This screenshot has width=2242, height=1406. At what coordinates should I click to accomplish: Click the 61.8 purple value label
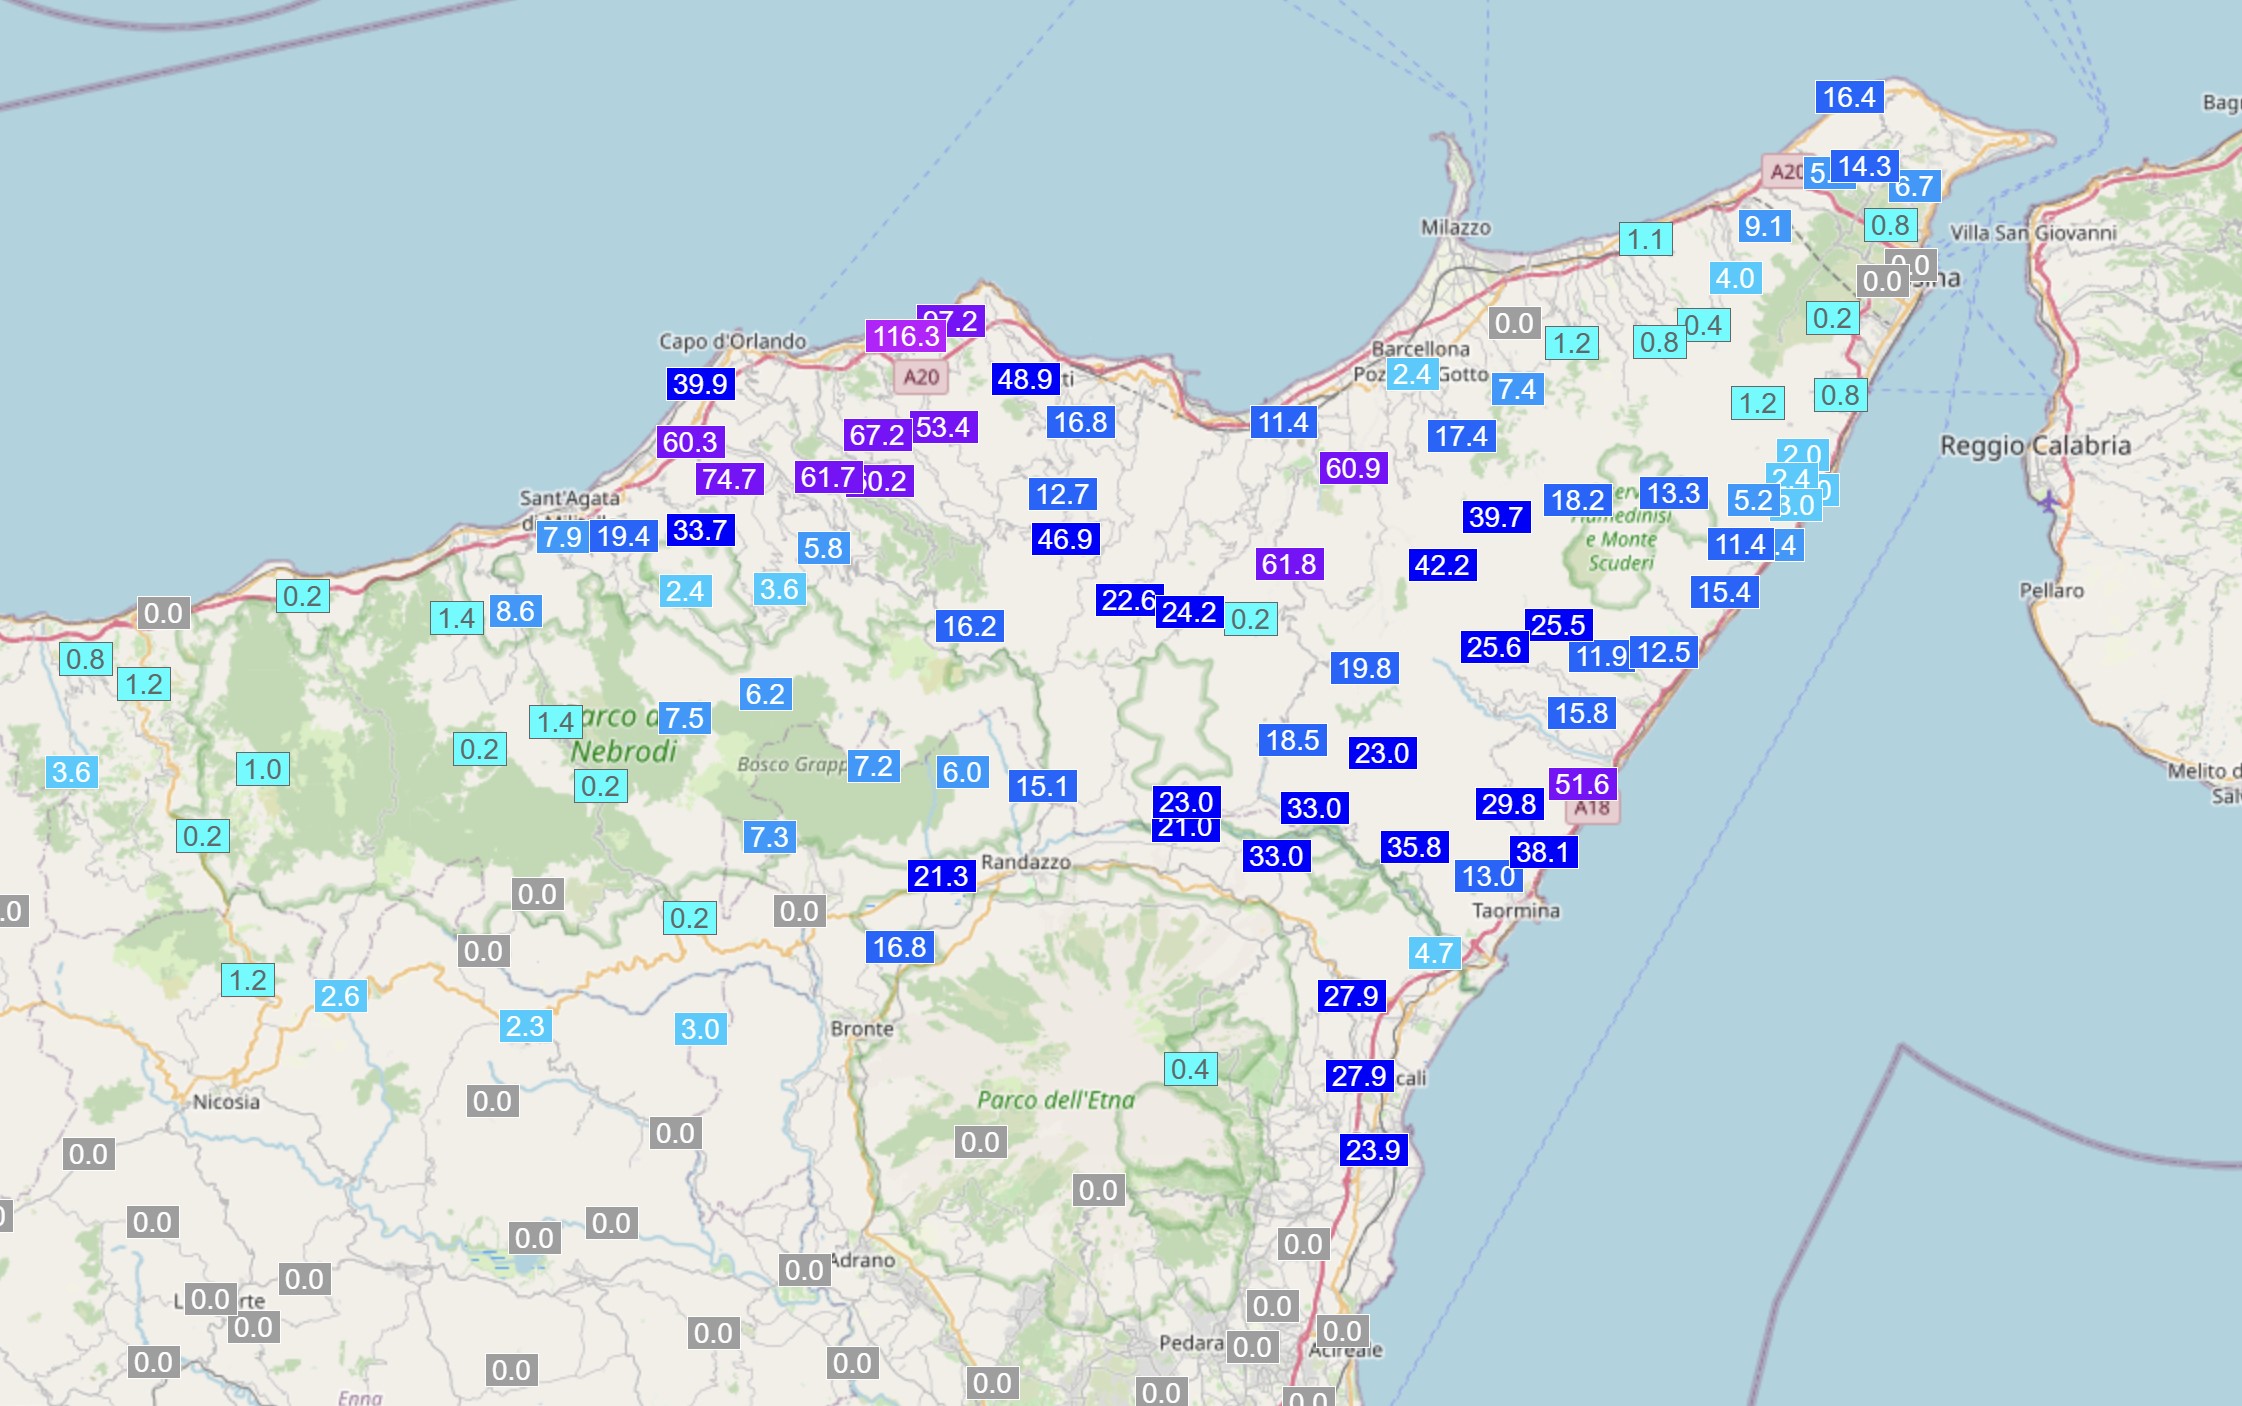click(x=1289, y=564)
